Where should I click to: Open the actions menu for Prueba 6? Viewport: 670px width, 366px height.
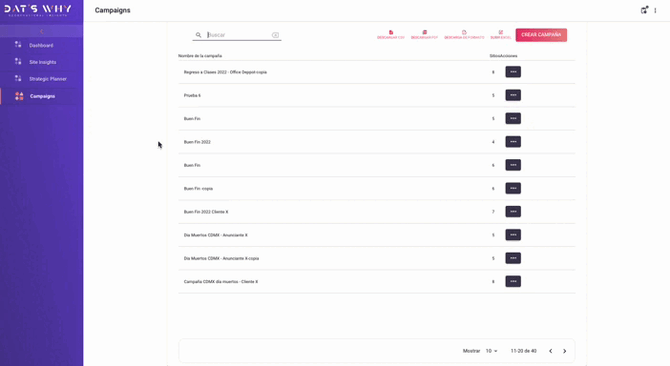(x=513, y=95)
